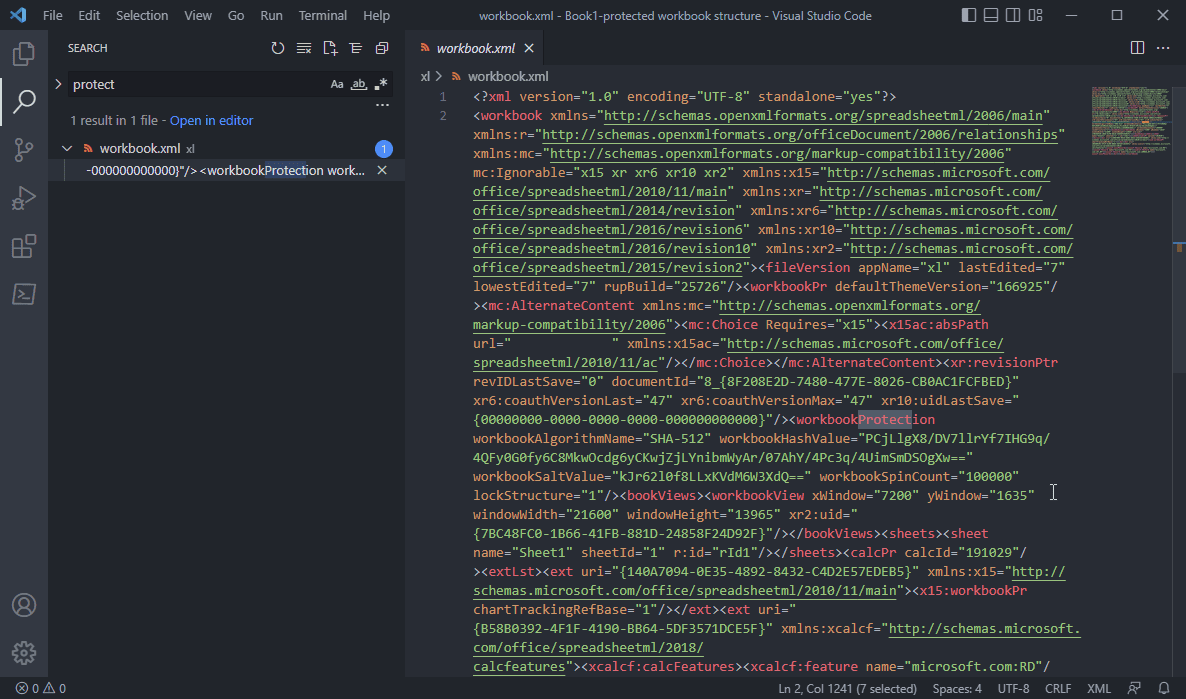Dismiss the workbookProtection search match

(382, 170)
